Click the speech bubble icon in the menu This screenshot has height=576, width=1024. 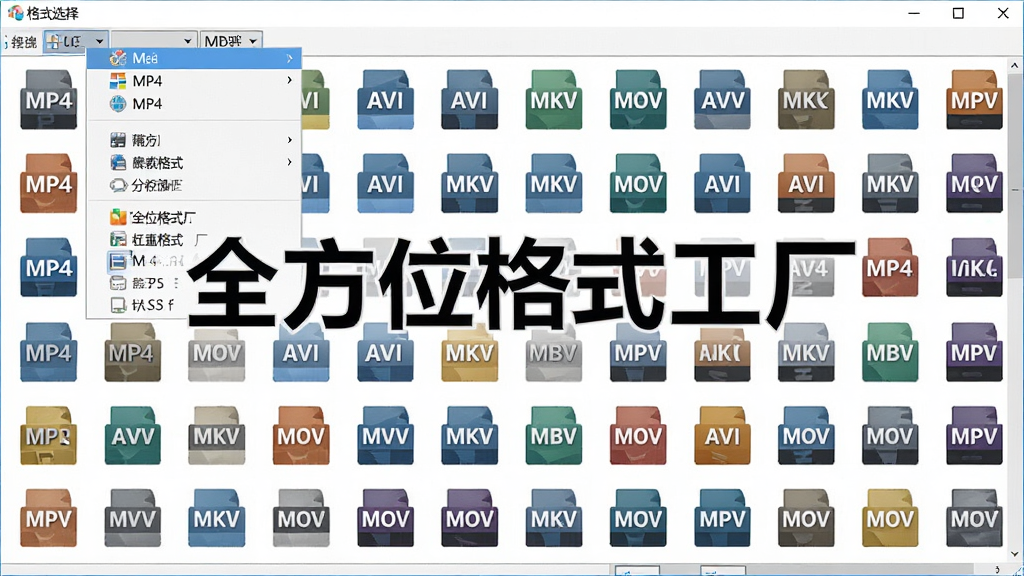(118, 185)
